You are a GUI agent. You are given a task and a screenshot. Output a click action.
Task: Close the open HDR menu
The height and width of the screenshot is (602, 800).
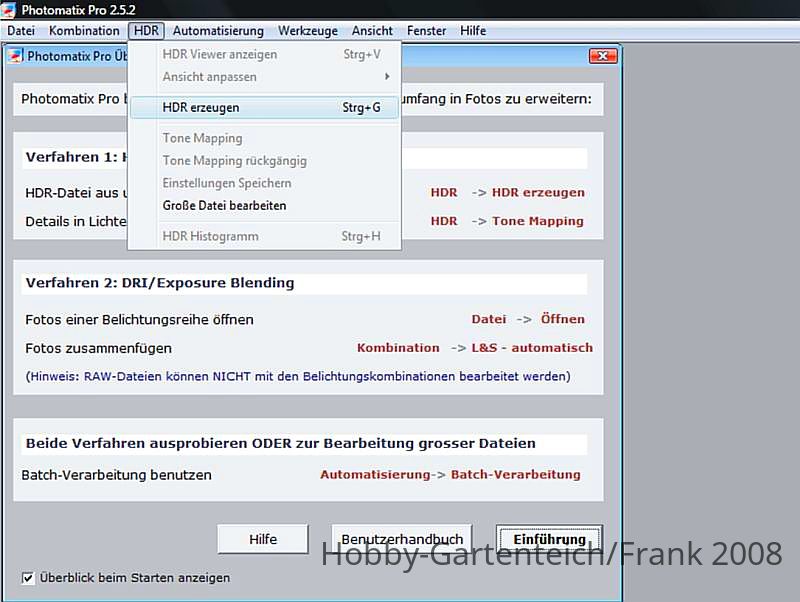146,31
